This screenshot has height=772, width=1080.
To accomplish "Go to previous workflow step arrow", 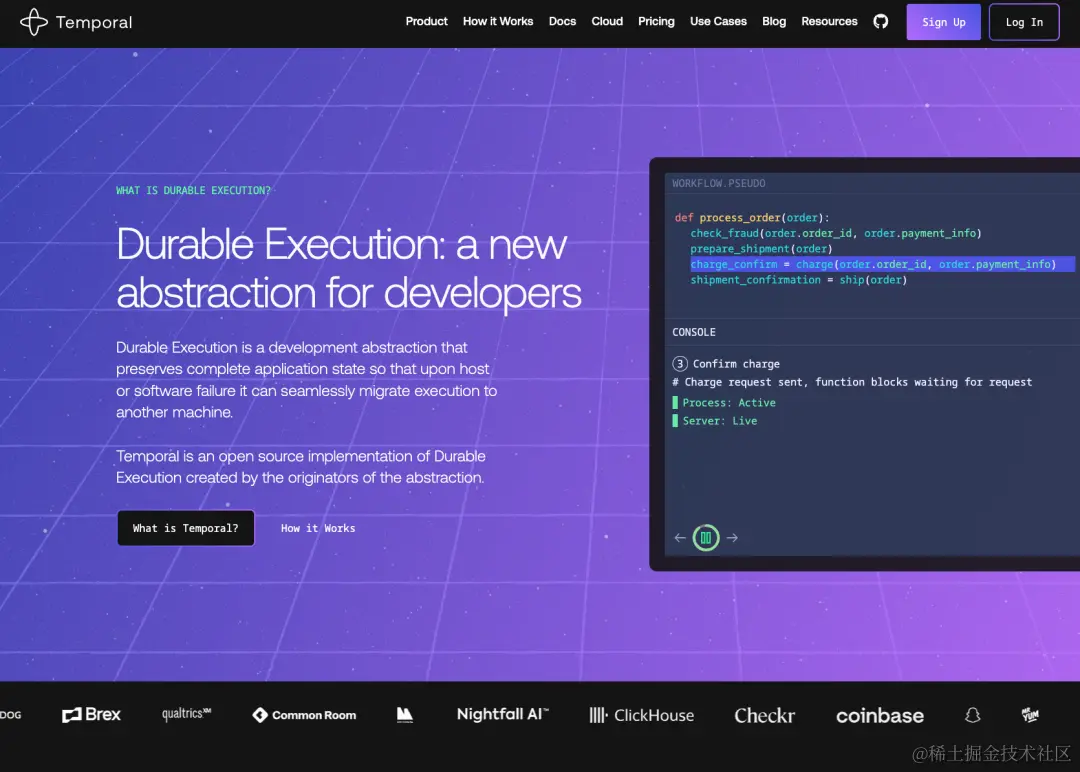I will 680,537.
